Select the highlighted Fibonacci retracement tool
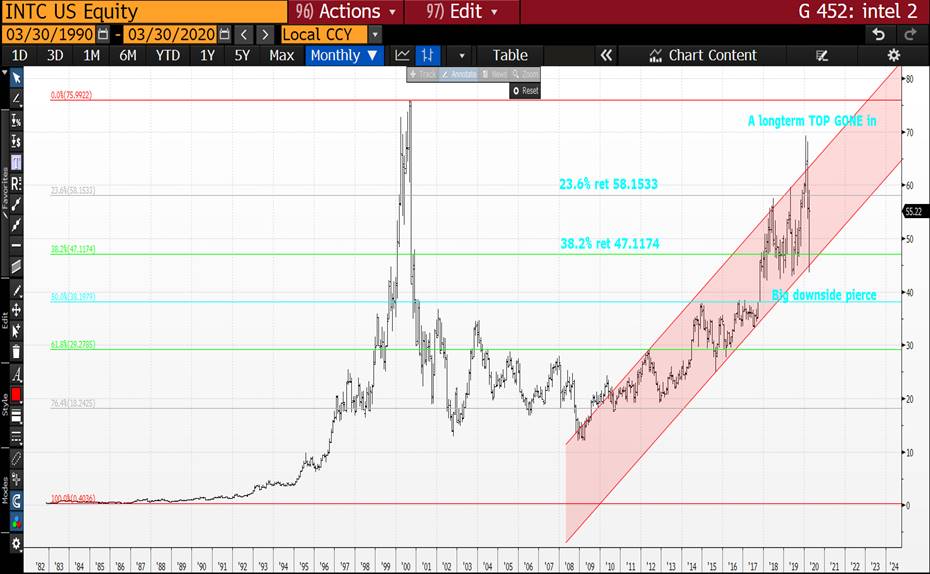Screen dimensions: 930x574 pyautogui.click(x=16, y=162)
